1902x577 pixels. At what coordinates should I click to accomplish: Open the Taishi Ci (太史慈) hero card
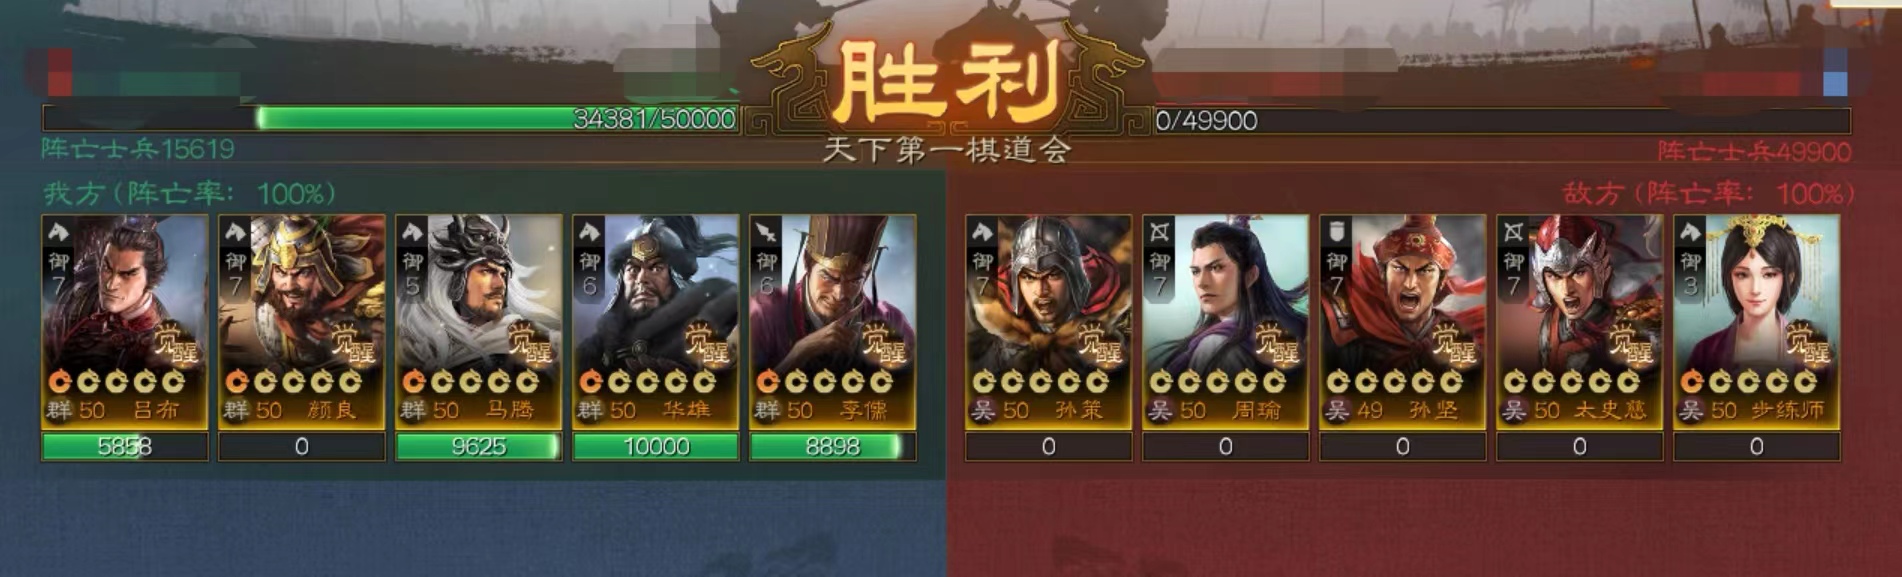(1579, 322)
